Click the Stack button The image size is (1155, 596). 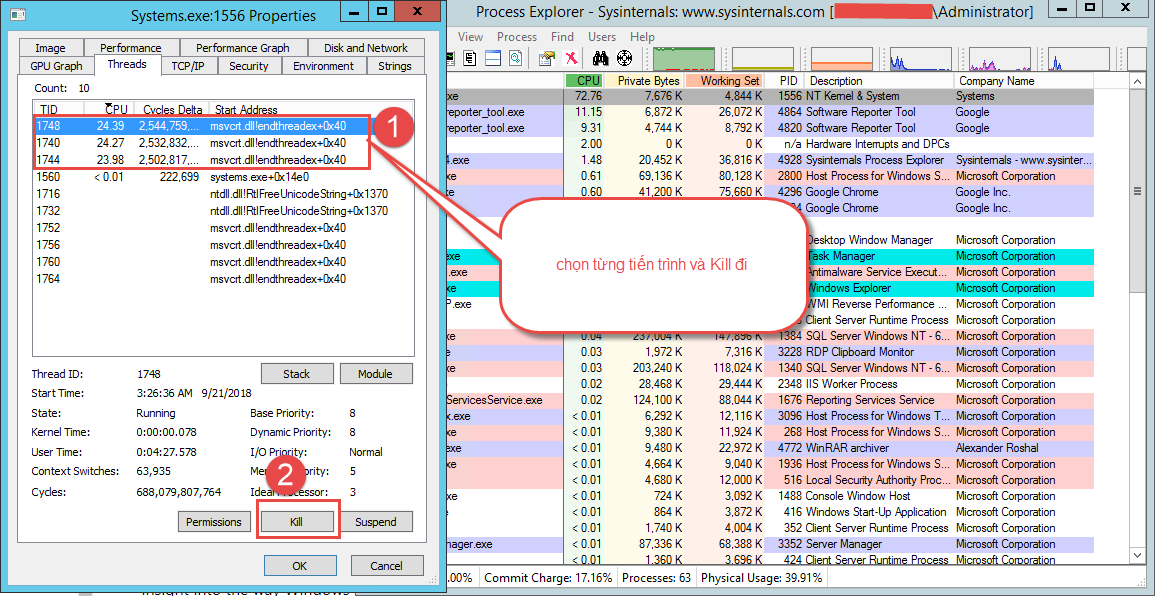(297, 374)
